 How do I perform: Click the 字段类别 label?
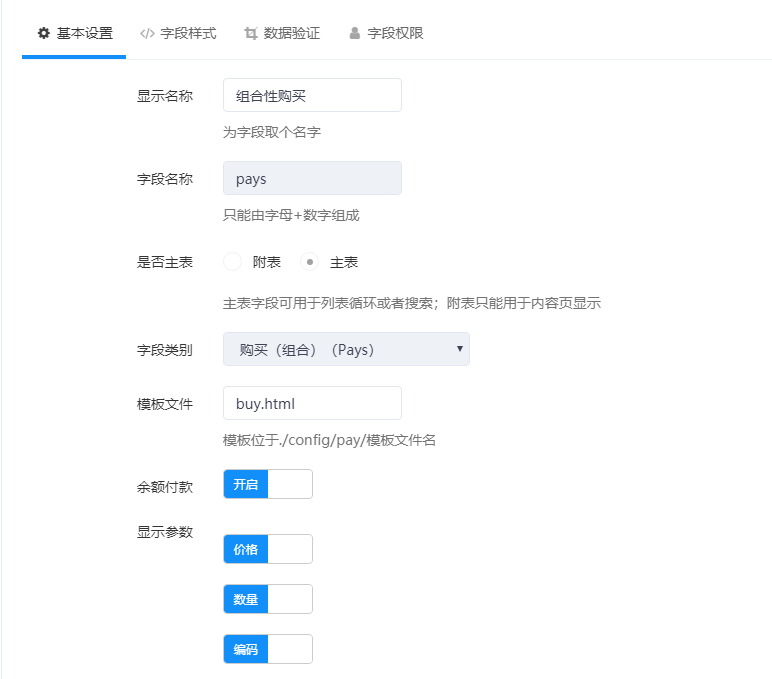[x=164, y=350]
